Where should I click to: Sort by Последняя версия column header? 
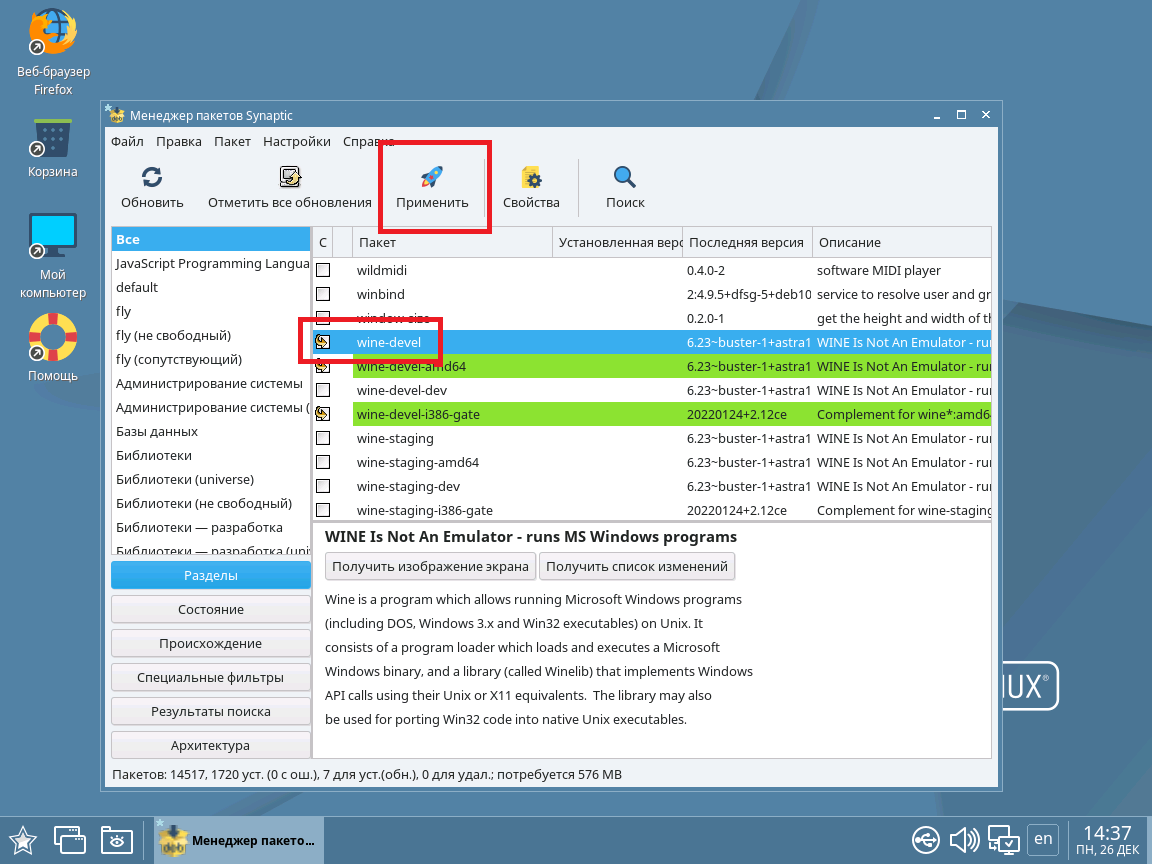tap(747, 242)
